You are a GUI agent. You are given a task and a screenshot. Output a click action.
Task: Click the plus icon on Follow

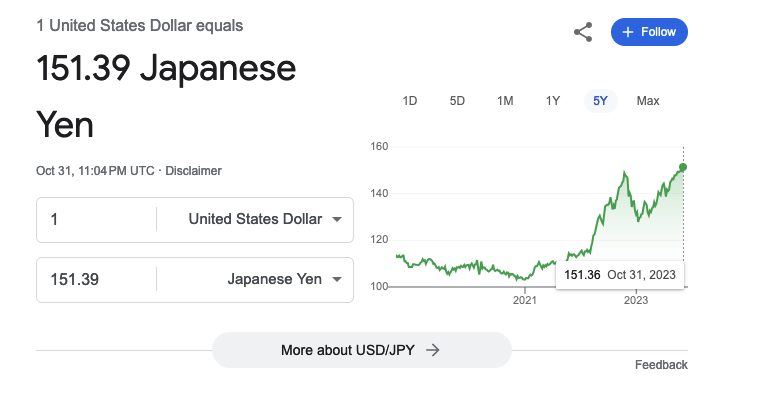pyautogui.click(x=628, y=32)
